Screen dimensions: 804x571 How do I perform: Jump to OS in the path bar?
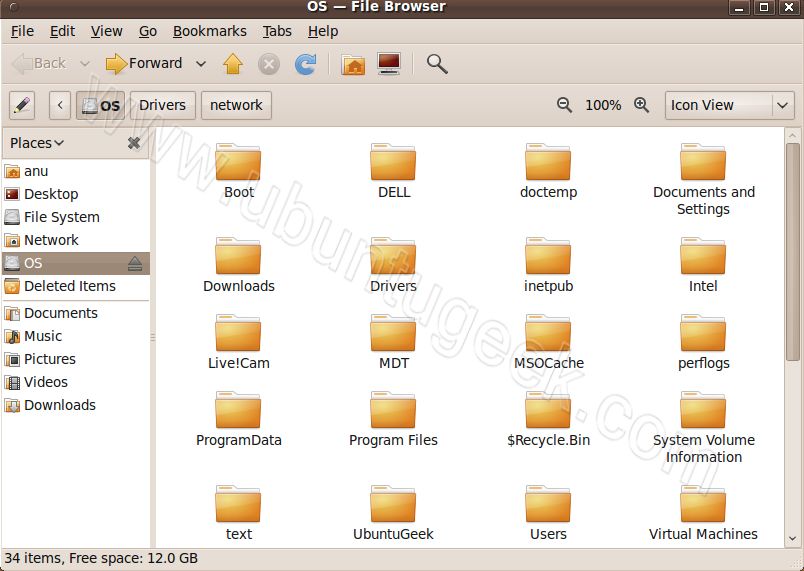(100, 106)
